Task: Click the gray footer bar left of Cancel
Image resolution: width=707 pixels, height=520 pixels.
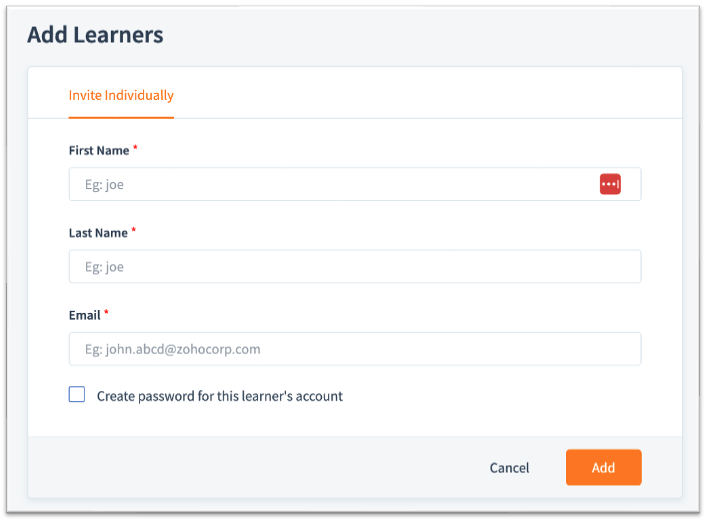Action: (250, 467)
